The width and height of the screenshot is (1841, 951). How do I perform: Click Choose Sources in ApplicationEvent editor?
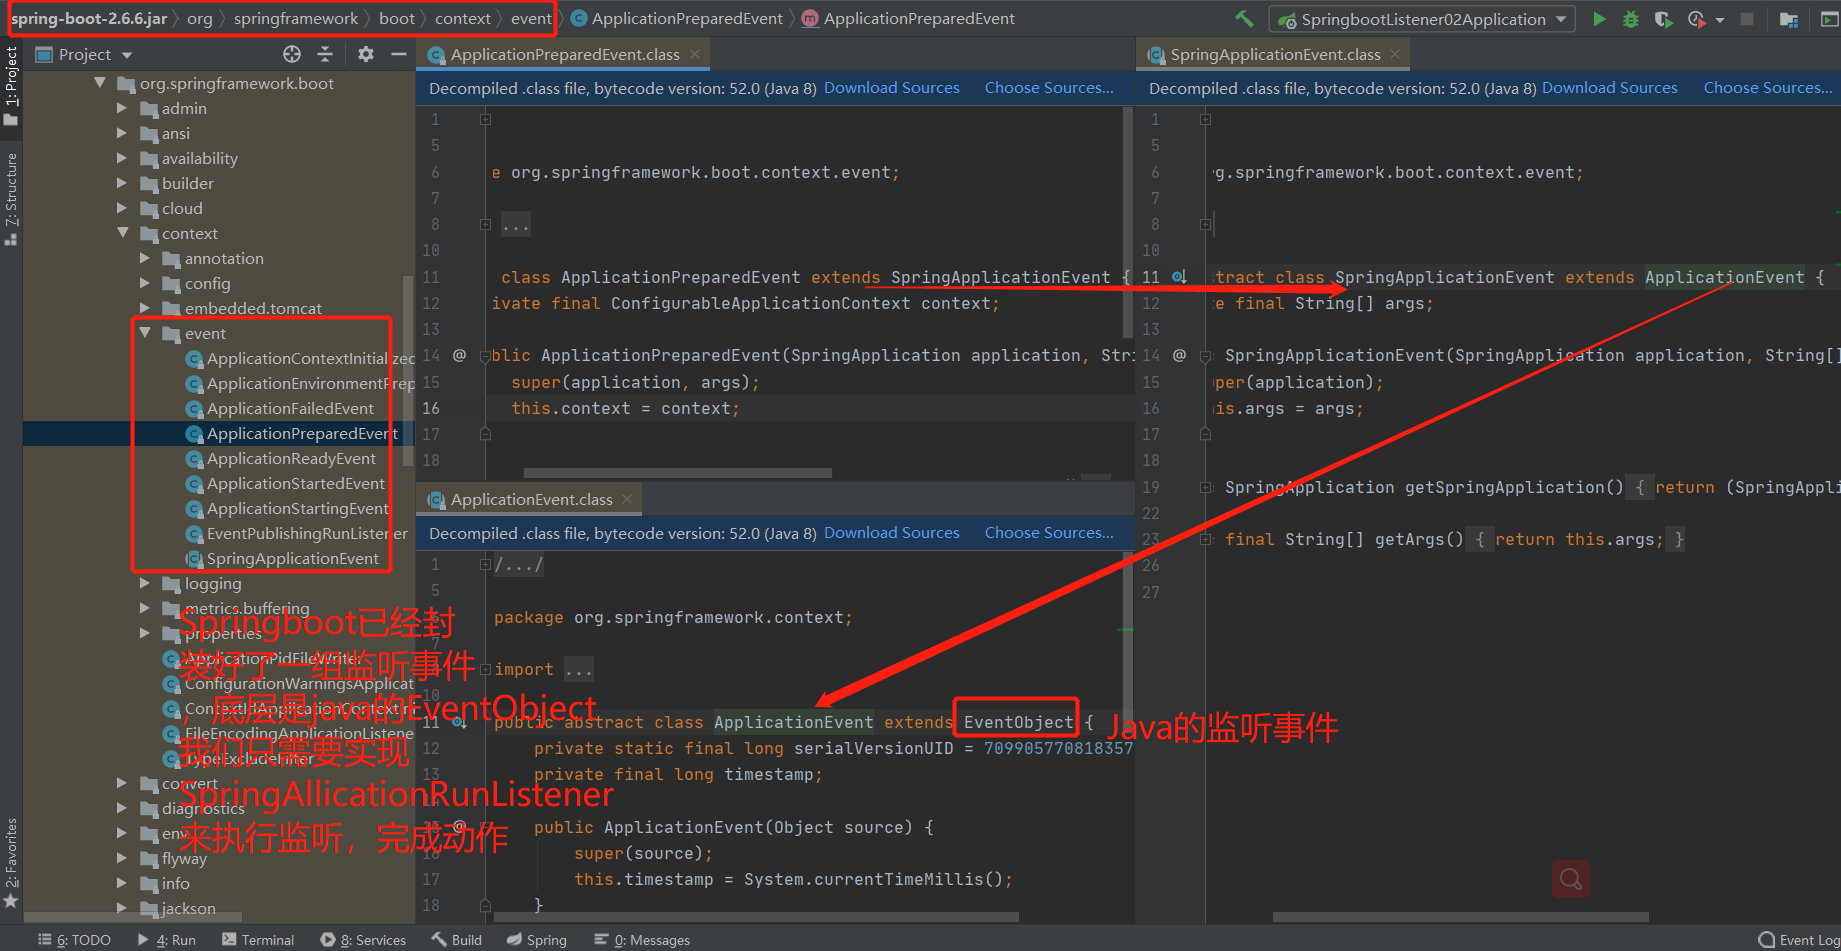pyautogui.click(x=1049, y=533)
